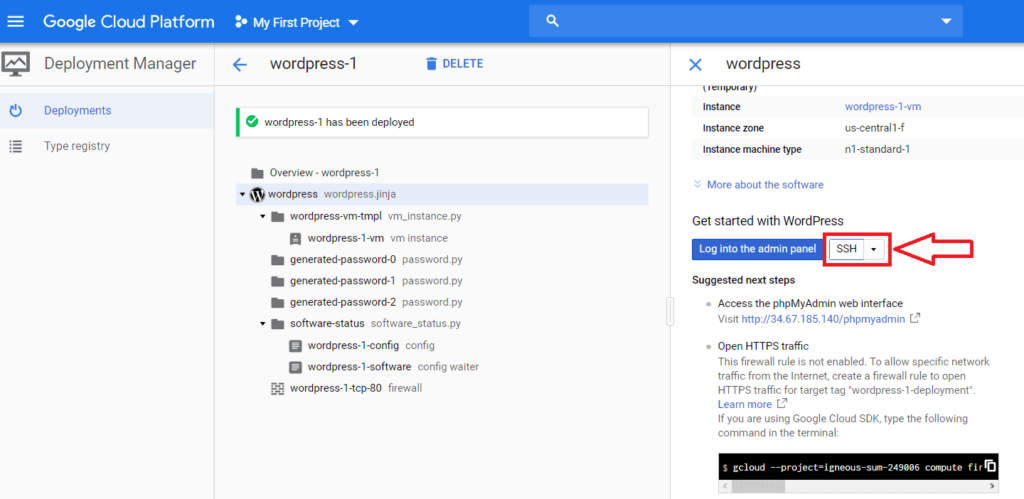
Task: Click the n1-standard-1 machine type value
Action: pos(877,150)
